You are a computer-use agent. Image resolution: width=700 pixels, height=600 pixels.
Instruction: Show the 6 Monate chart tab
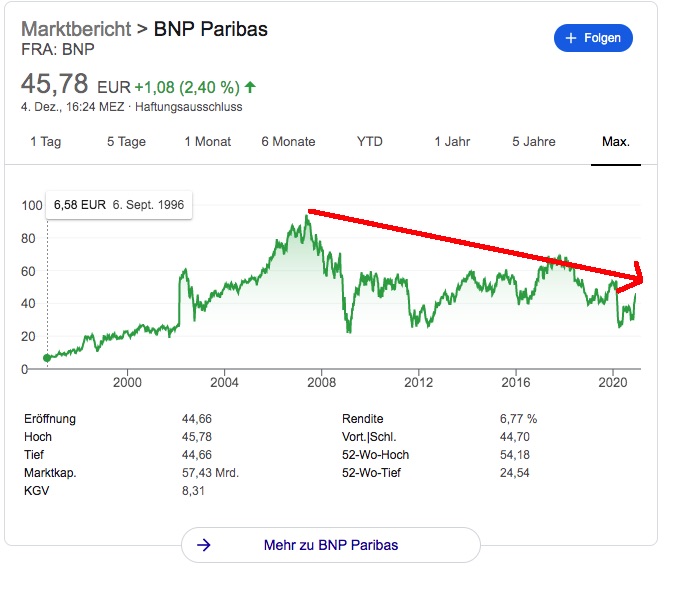[288, 142]
